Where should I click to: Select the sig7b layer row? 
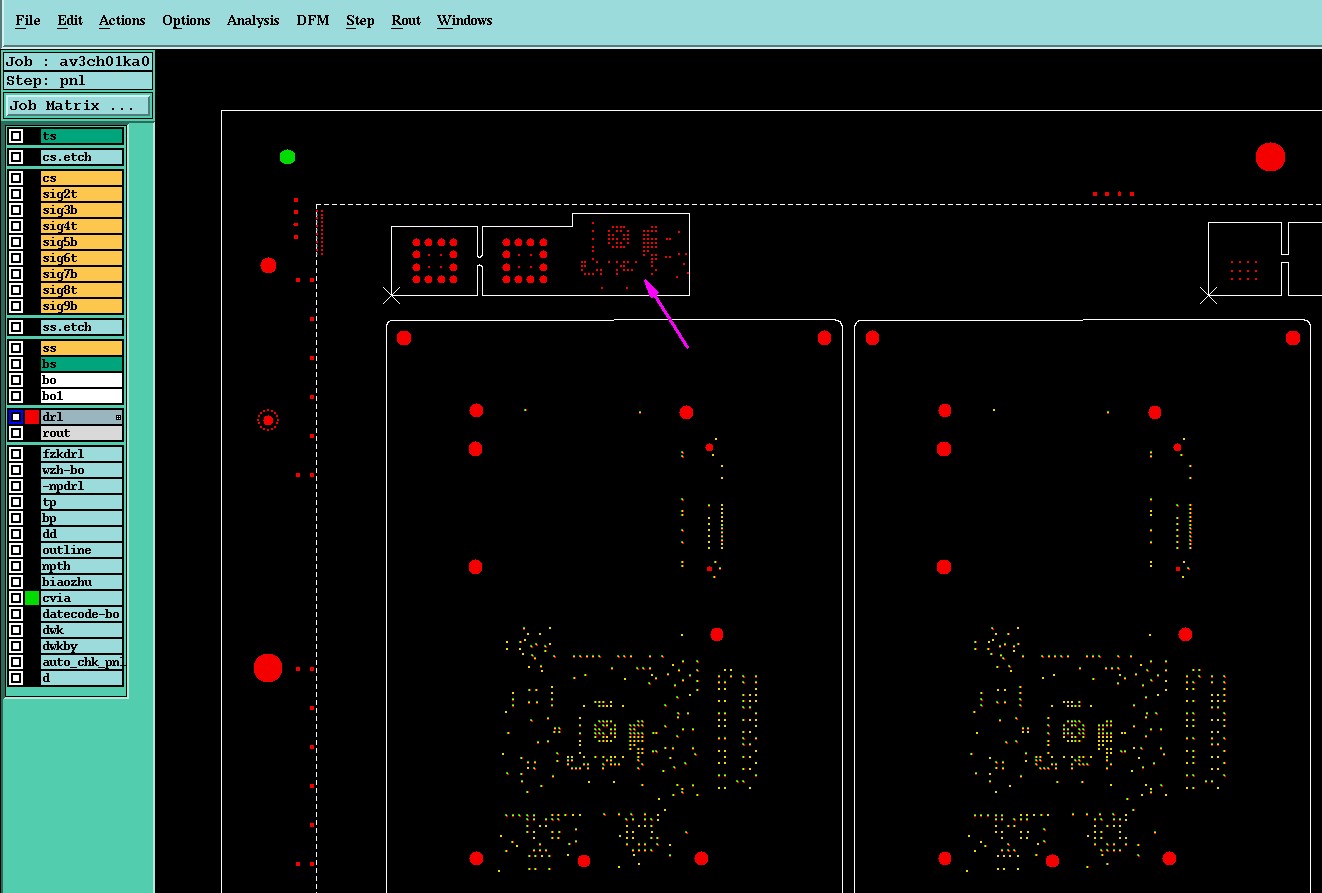(x=82, y=274)
